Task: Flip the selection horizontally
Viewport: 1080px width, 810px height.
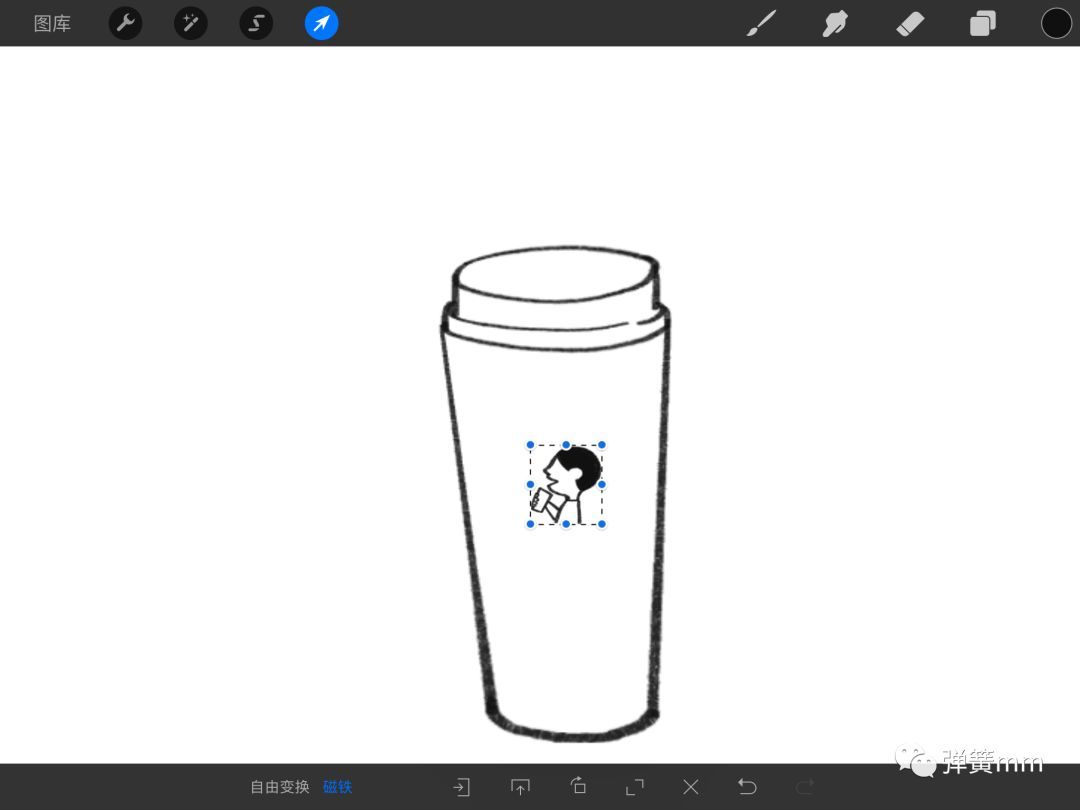Action: pyautogui.click(x=461, y=787)
